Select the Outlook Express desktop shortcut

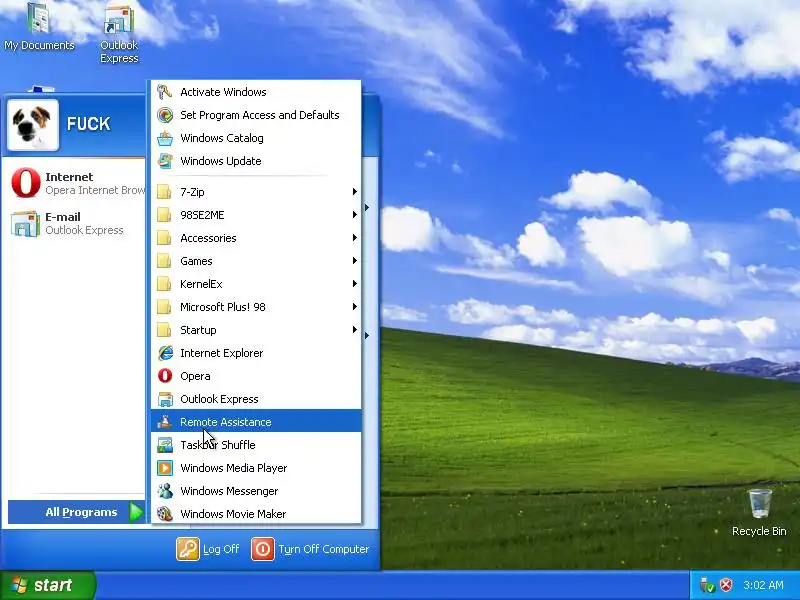click(x=119, y=33)
